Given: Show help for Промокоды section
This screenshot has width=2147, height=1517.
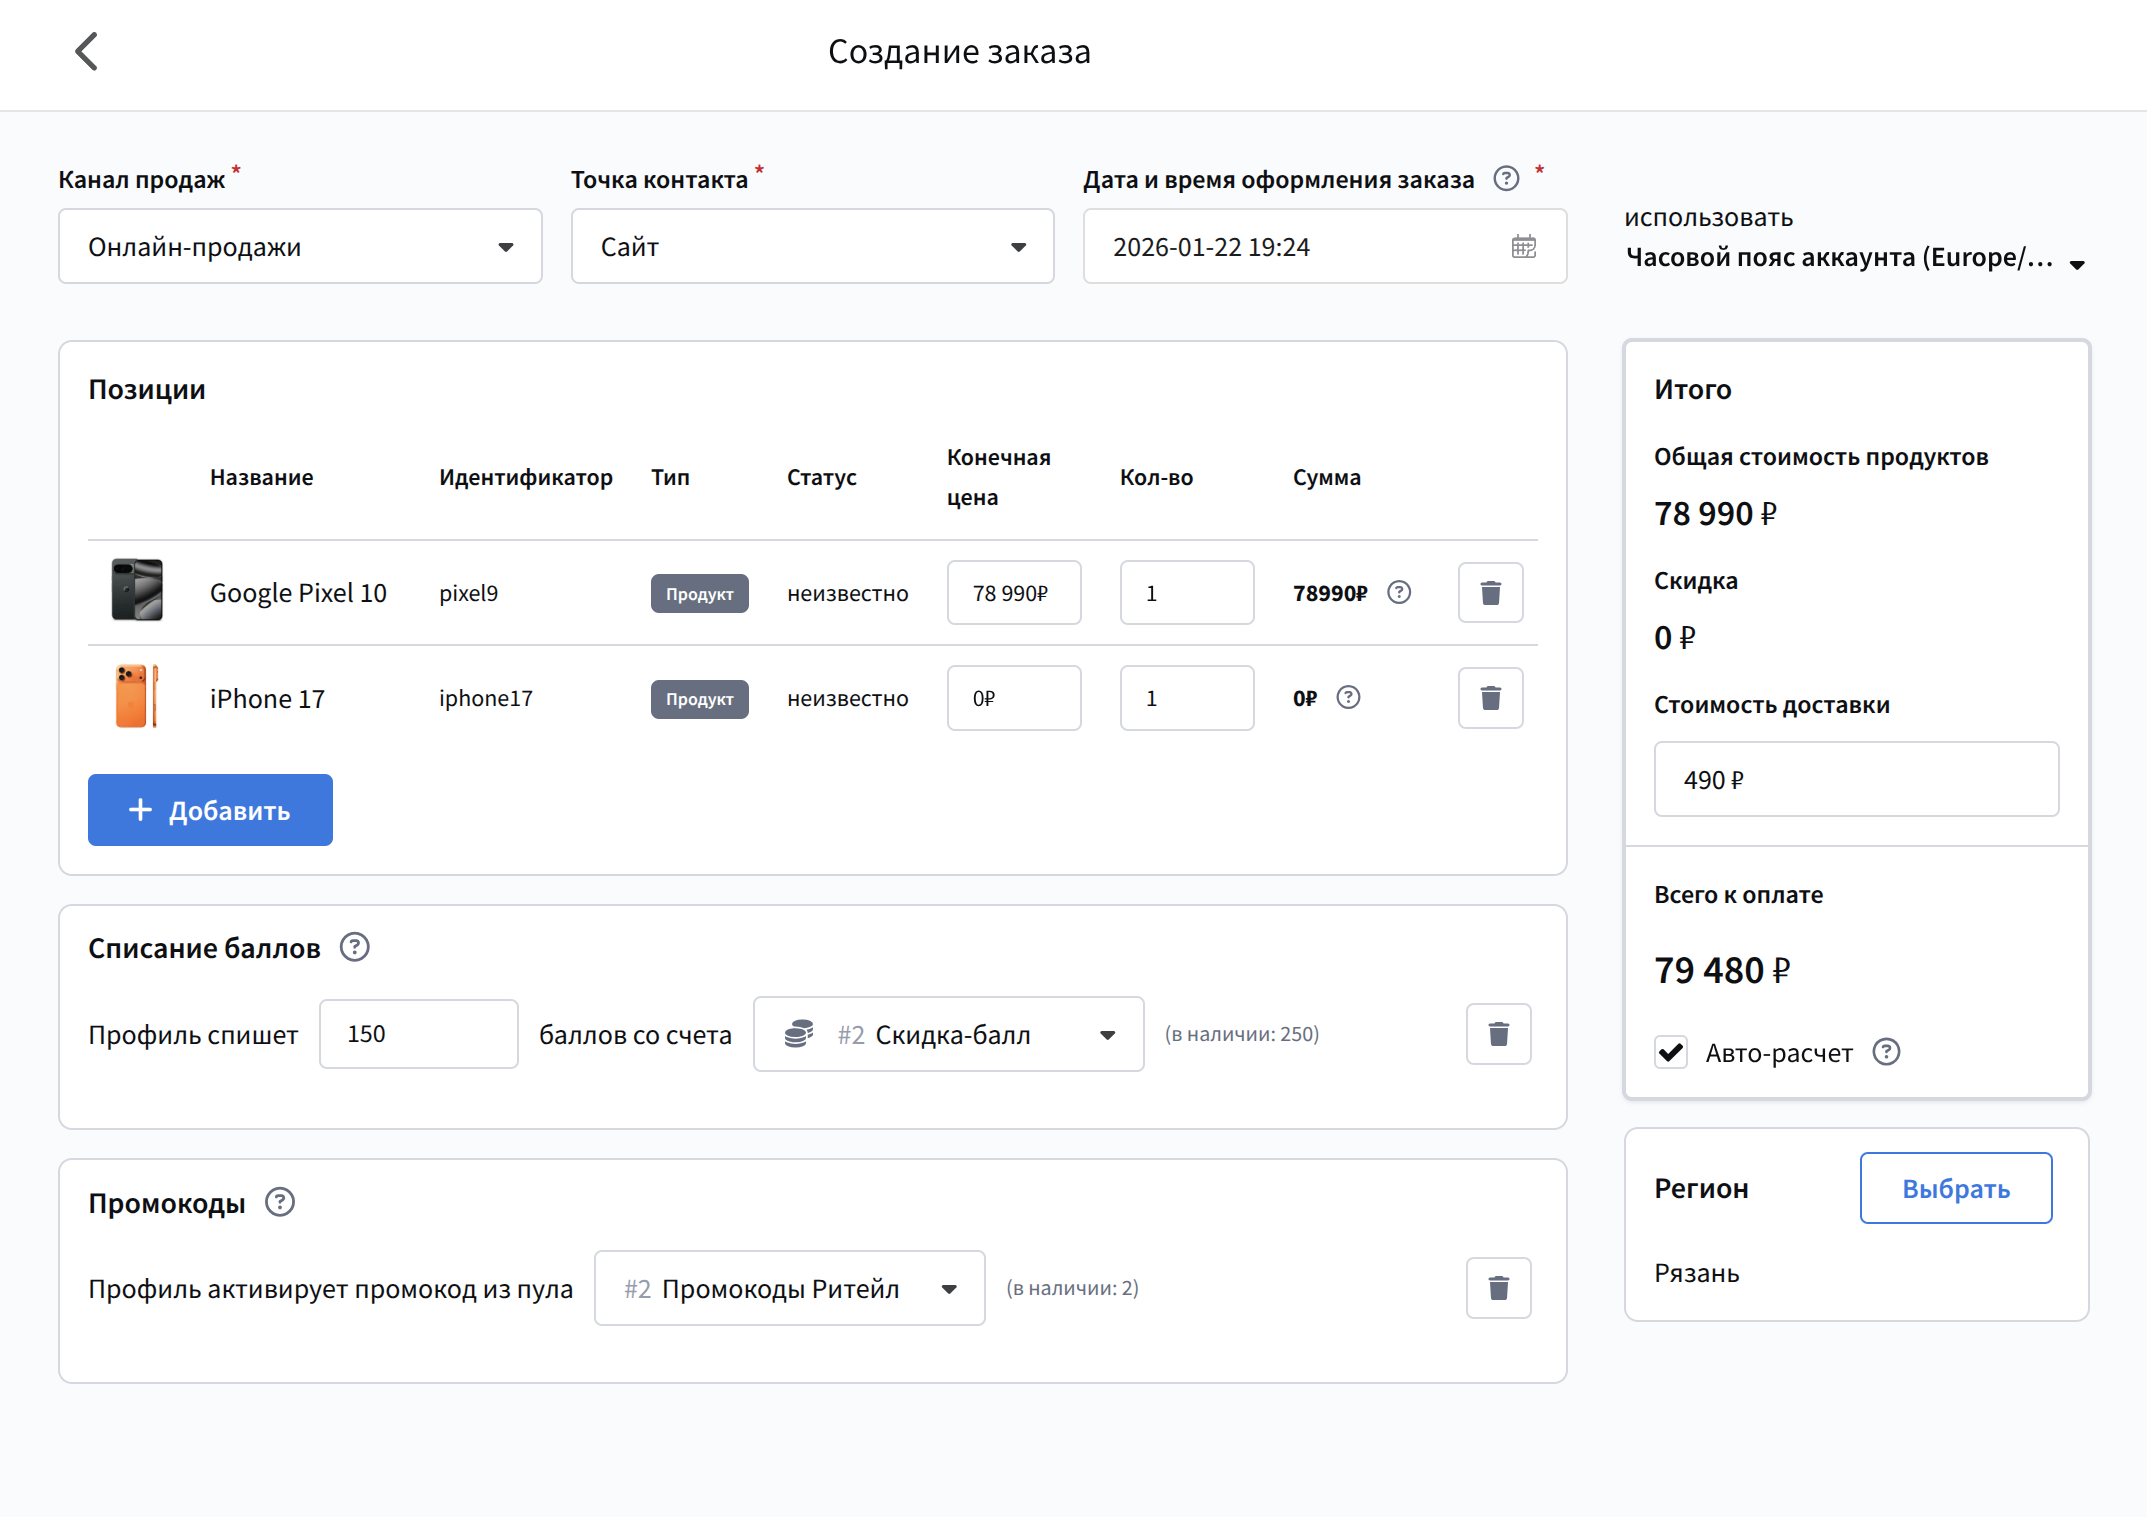Looking at the screenshot, I should point(280,1202).
